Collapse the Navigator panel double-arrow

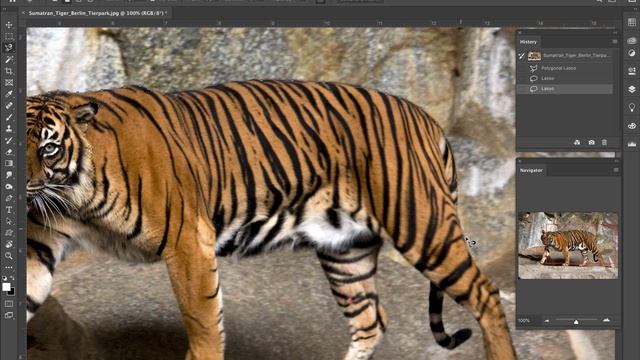point(616,161)
